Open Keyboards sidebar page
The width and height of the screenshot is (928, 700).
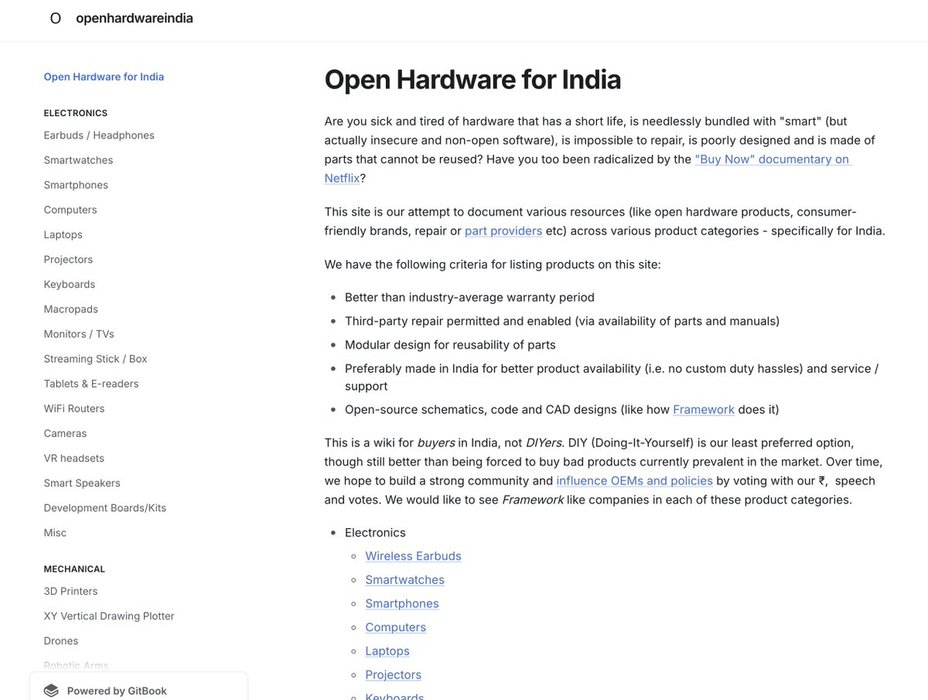69,285
